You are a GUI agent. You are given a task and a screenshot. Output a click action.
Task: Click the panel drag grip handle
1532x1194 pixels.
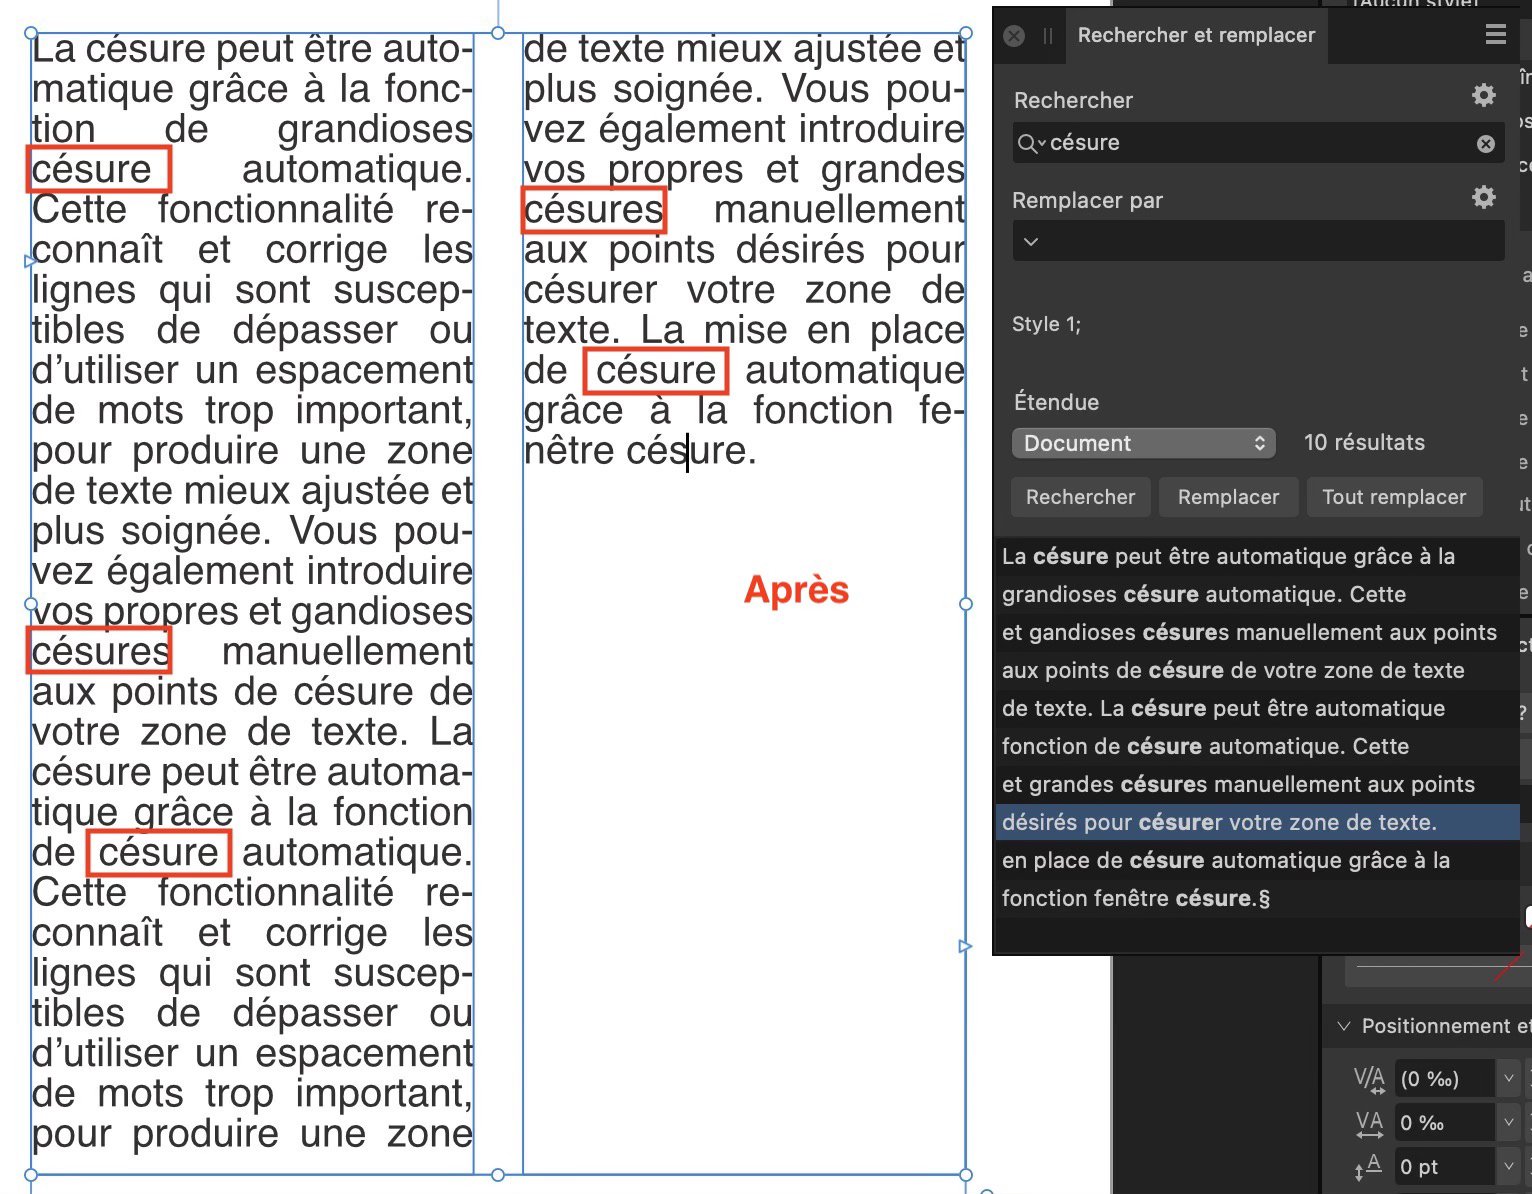(1048, 36)
